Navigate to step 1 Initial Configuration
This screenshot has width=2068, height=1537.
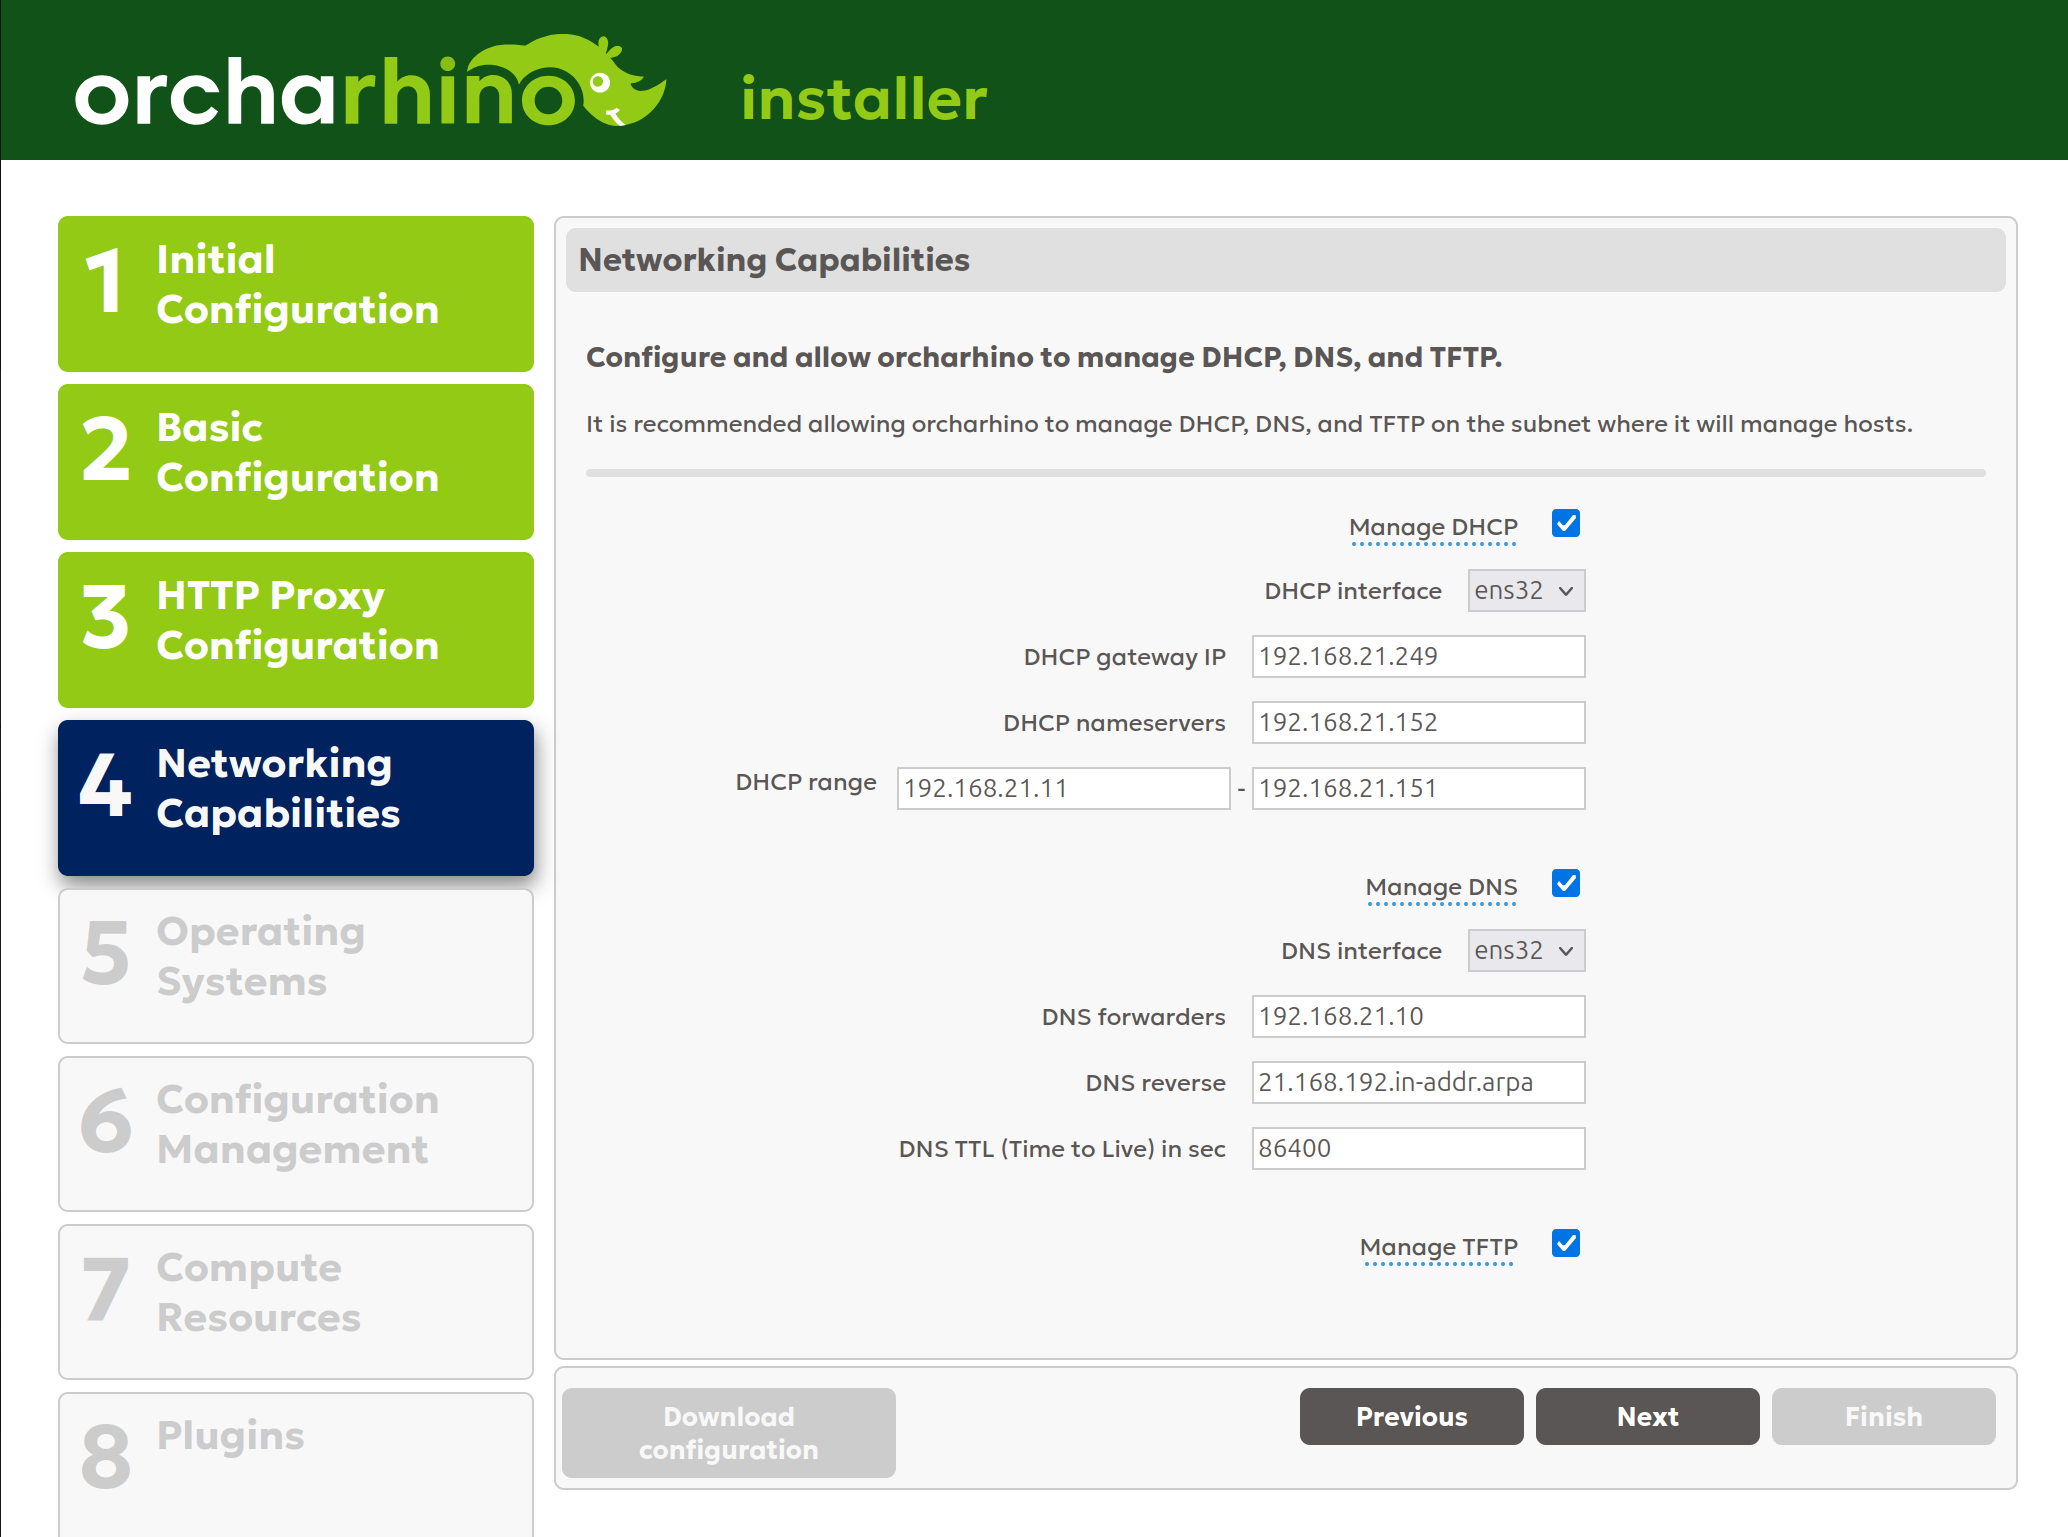[x=296, y=293]
